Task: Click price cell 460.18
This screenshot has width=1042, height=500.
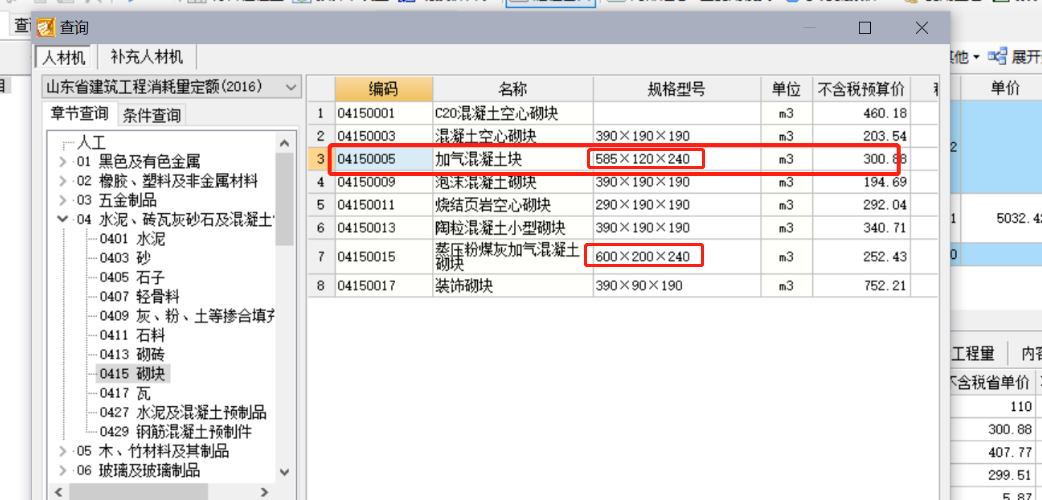Action: click(x=861, y=113)
